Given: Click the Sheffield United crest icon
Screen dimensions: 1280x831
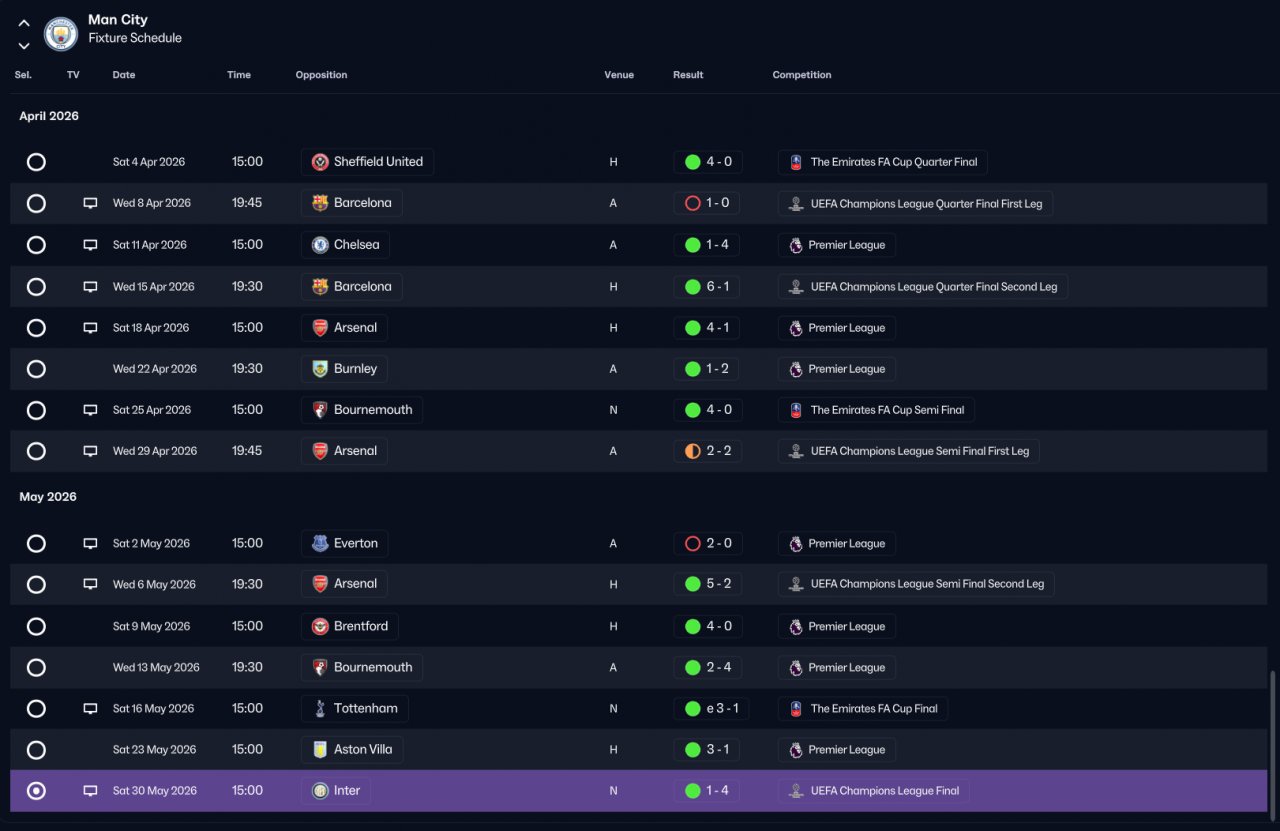Looking at the screenshot, I should coord(320,162).
